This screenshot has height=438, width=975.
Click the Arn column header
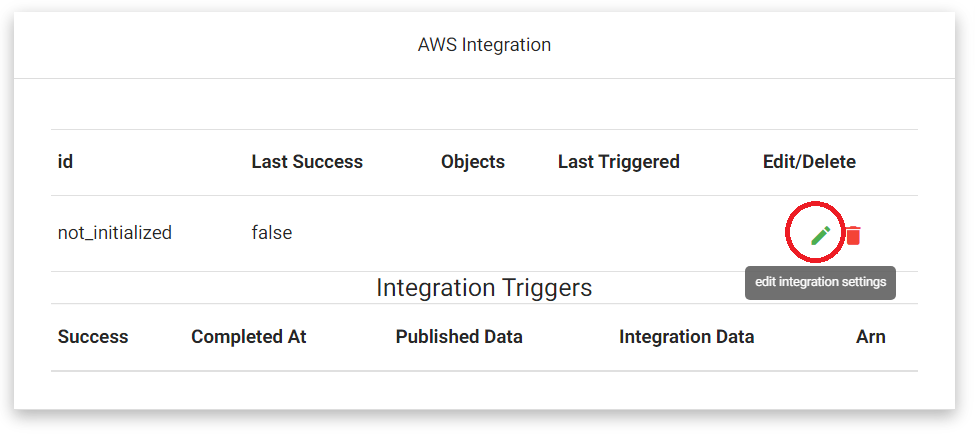pyautogui.click(x=871, y=337)
